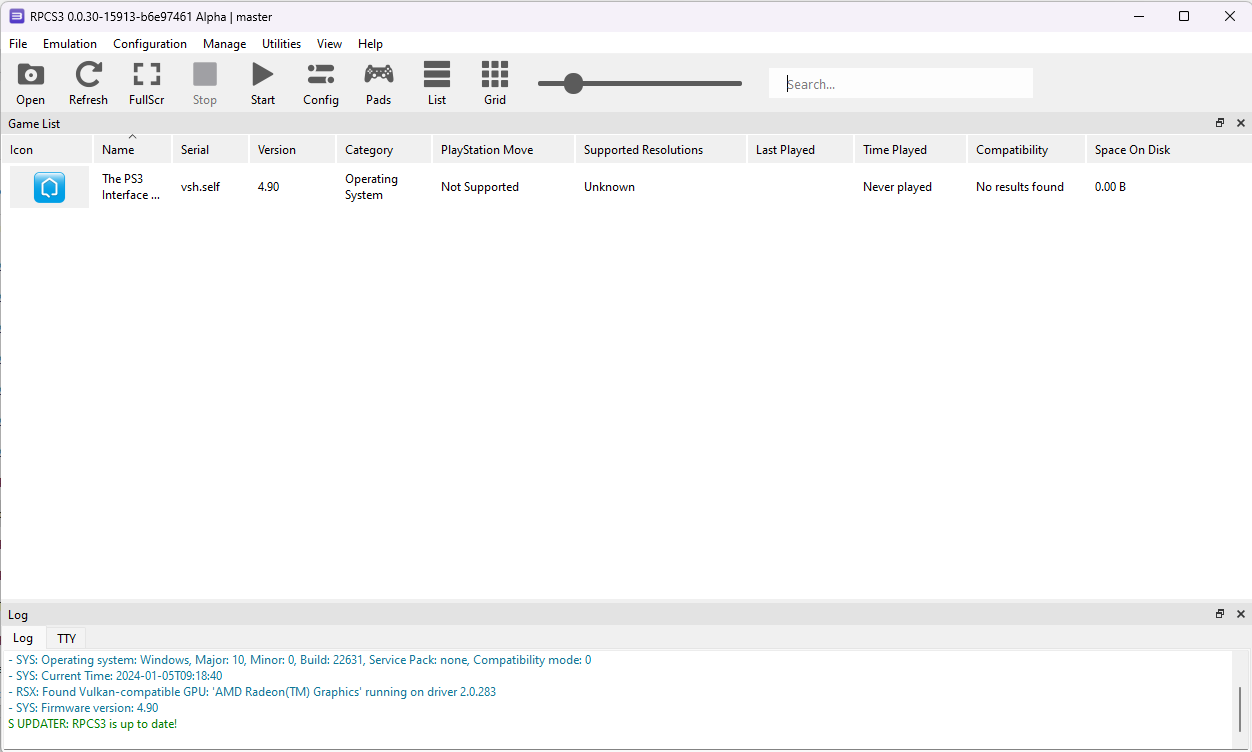Maximize the RPCS3 window
The width and height of the screenshot is (1252, 752).
(1184, 16)
